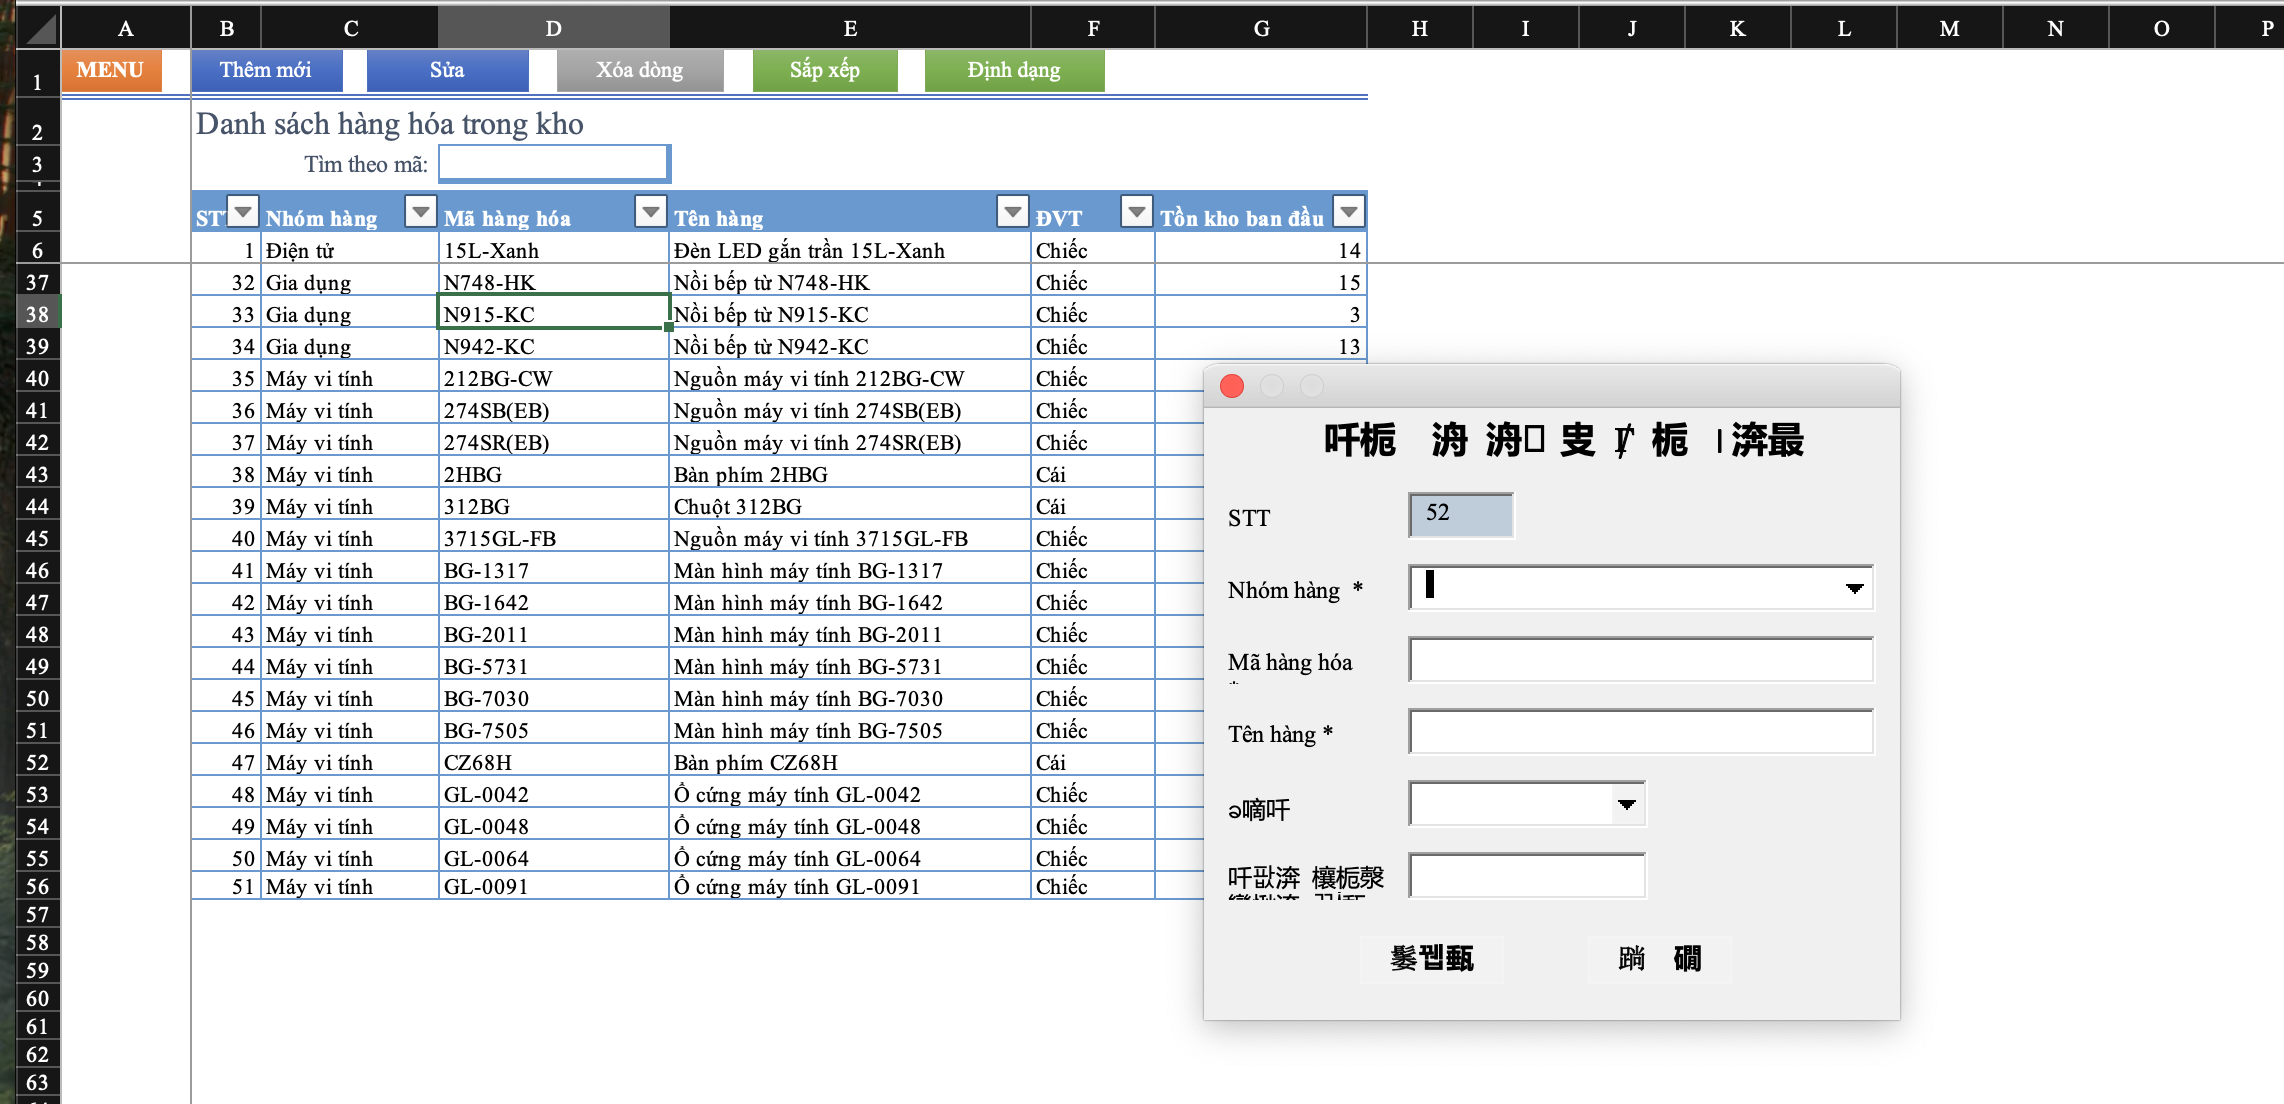The height and width of the screenshot is (1104, 2284).
Task: Click the Tên hàng field in form
Action: (1640, 733)
